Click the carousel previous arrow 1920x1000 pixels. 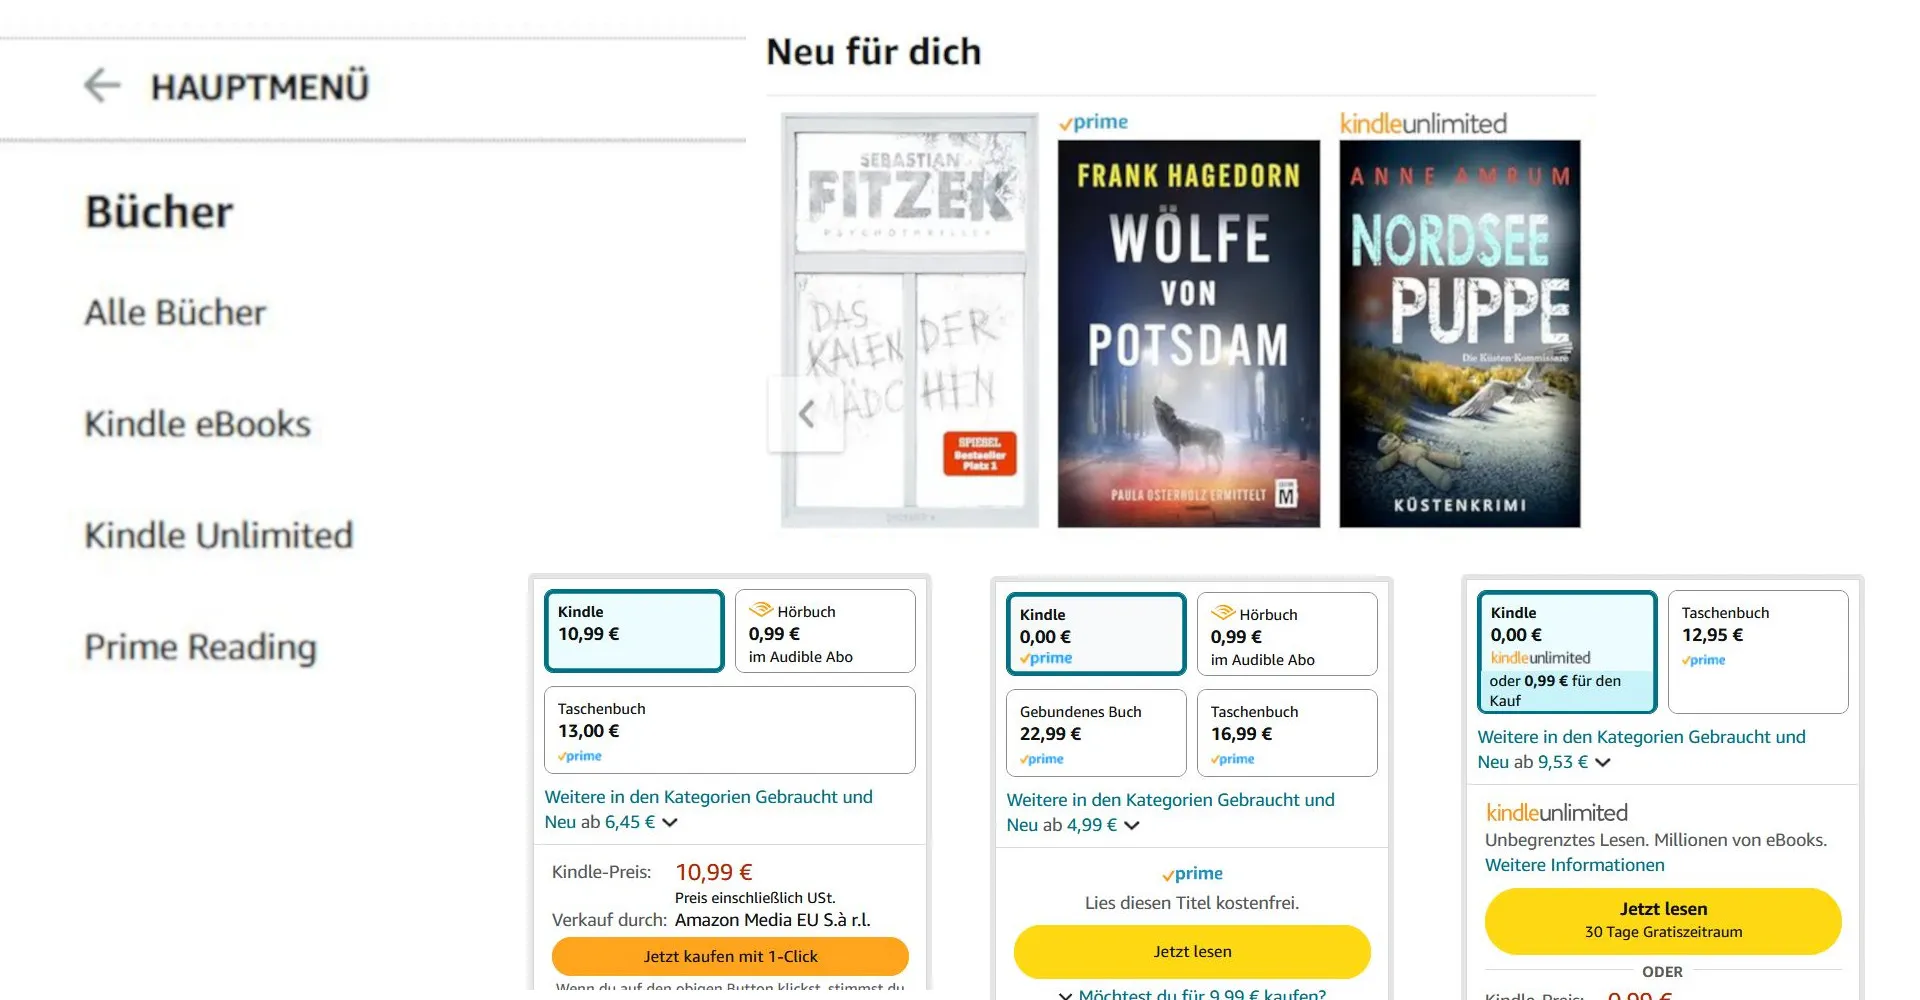pos(806,413)
